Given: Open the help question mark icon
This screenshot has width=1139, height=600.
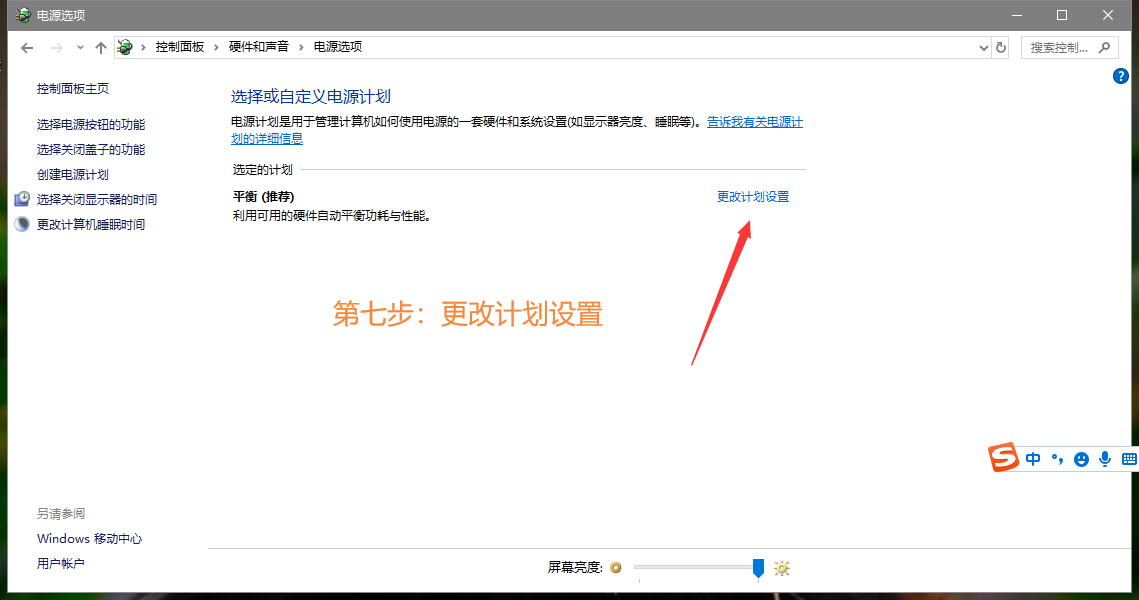Looking at the screenshot, I should (x=1121, y=76).
